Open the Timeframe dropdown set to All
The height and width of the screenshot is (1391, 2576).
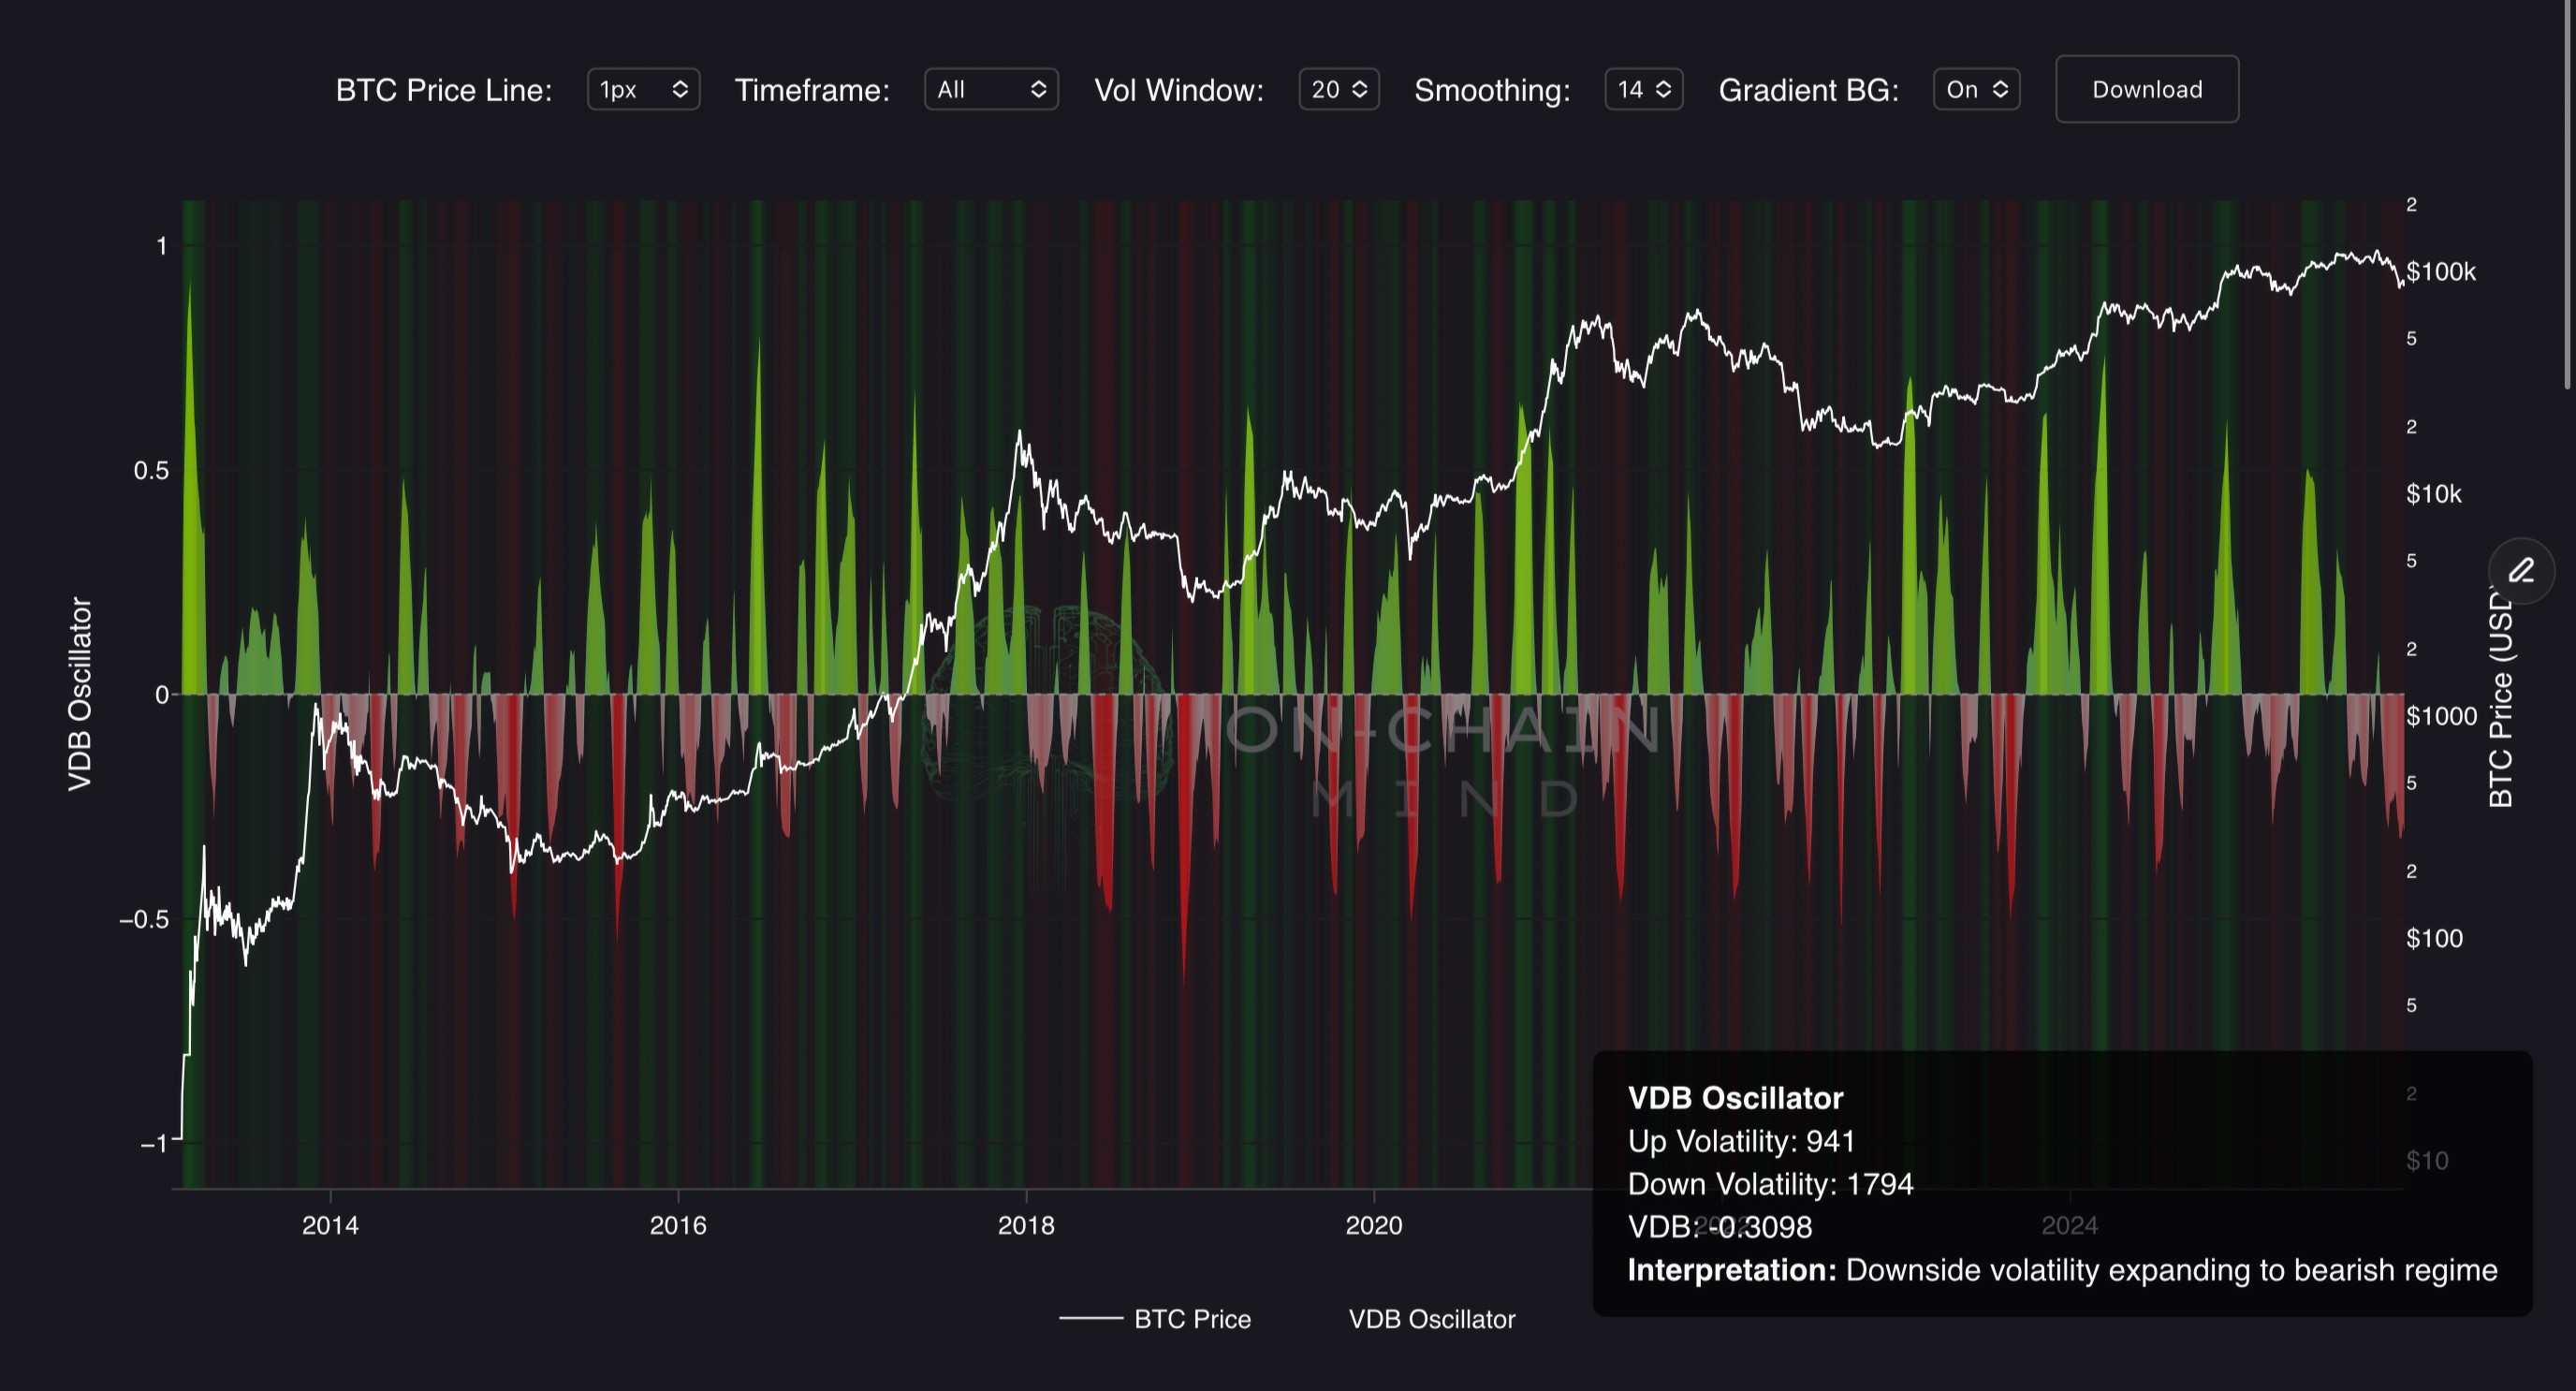(990, 90)
